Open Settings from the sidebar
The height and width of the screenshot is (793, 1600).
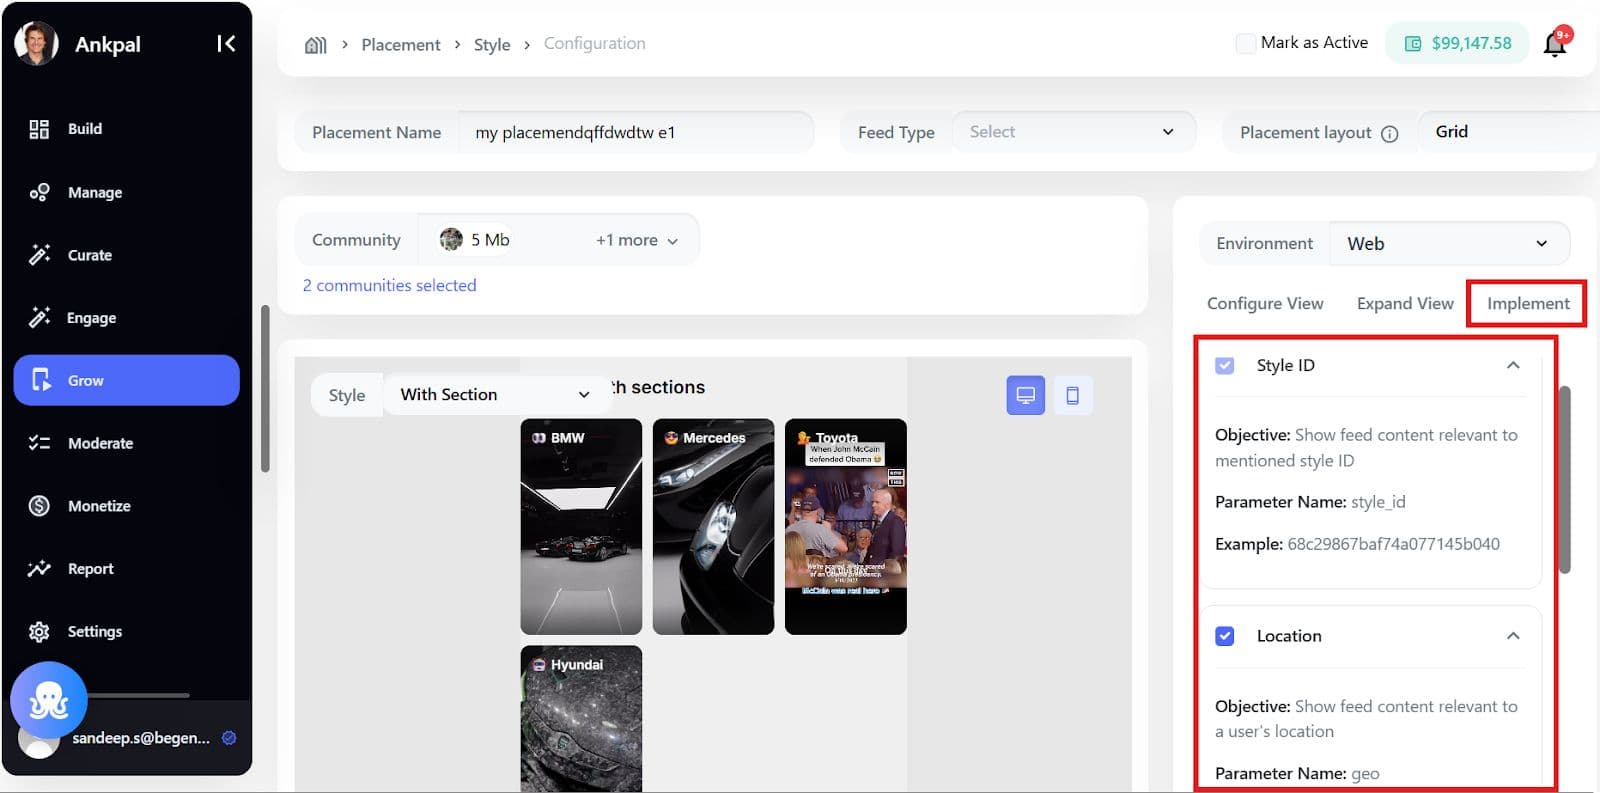pyautogui.click(x=94, y=631)
